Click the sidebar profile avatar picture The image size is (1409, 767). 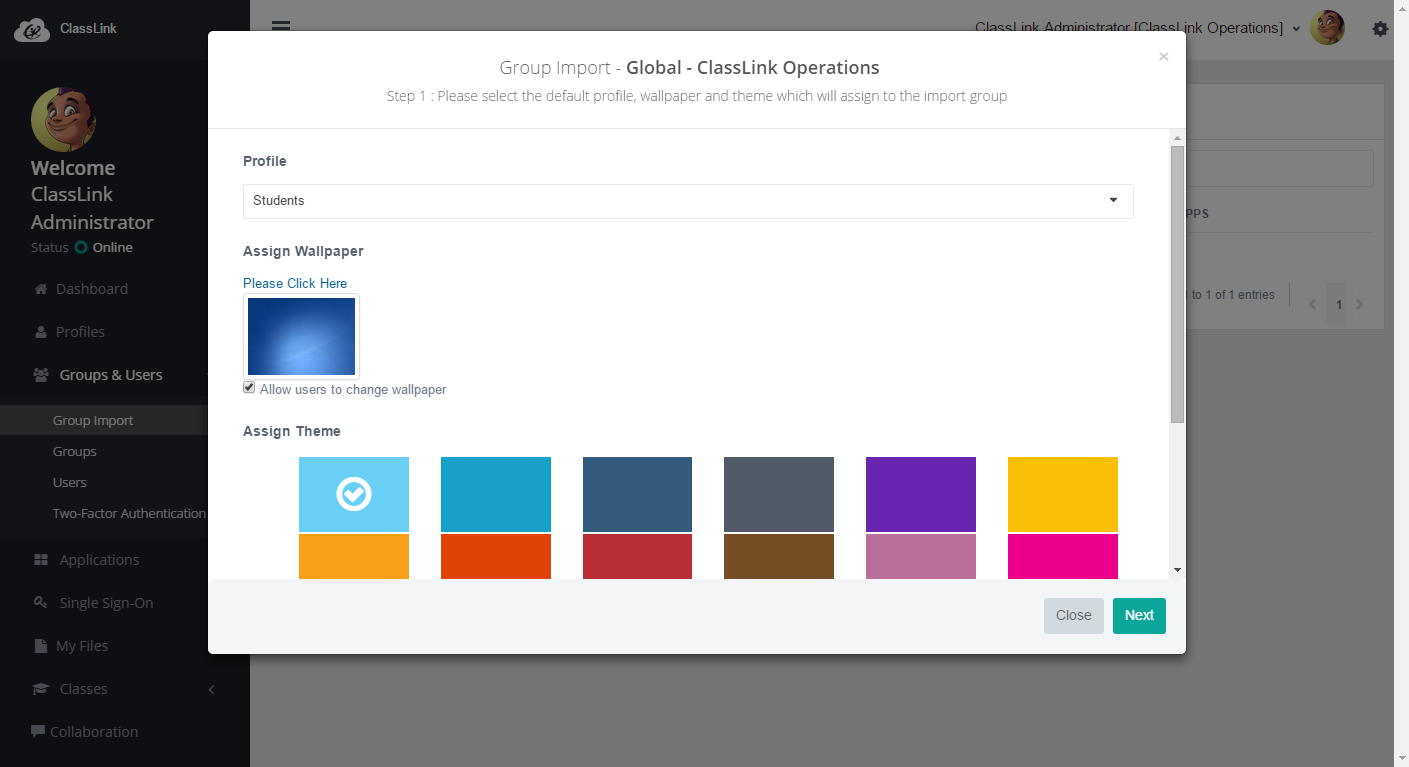click(x=63, y=119)
